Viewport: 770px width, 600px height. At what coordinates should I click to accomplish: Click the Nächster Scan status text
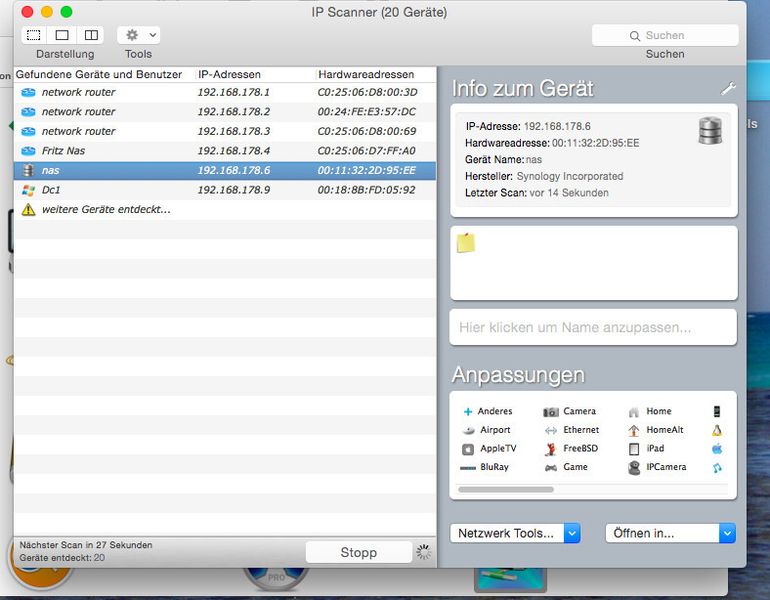coord(86,545)
